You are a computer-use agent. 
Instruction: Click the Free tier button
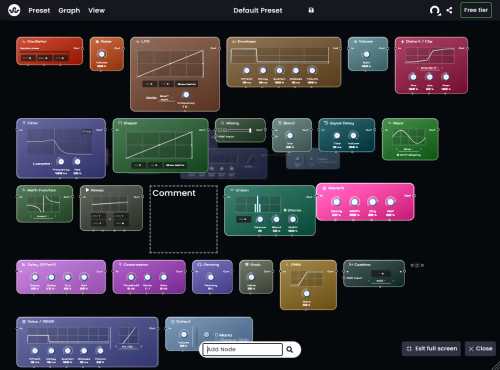coord(476,10)
